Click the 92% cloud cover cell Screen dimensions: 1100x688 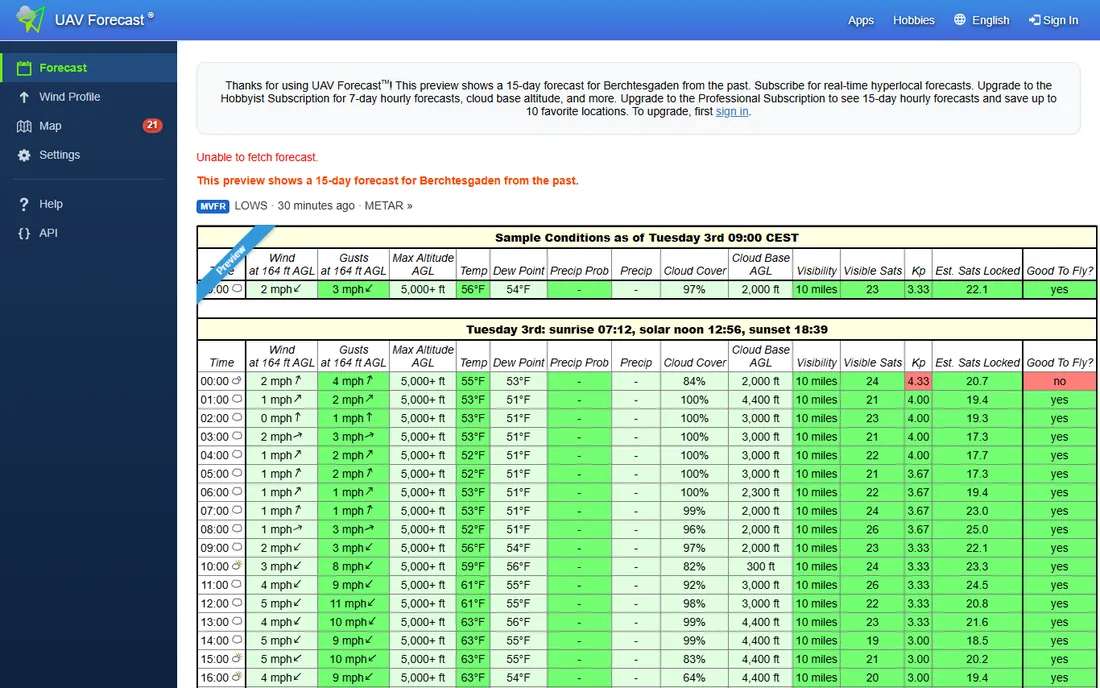click(x=694, y=586)
